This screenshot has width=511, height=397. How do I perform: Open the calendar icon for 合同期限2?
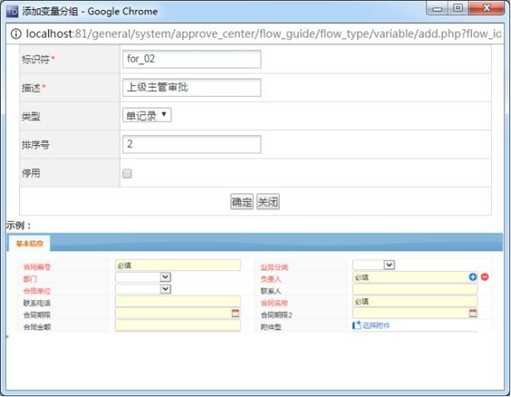point(473,313)
